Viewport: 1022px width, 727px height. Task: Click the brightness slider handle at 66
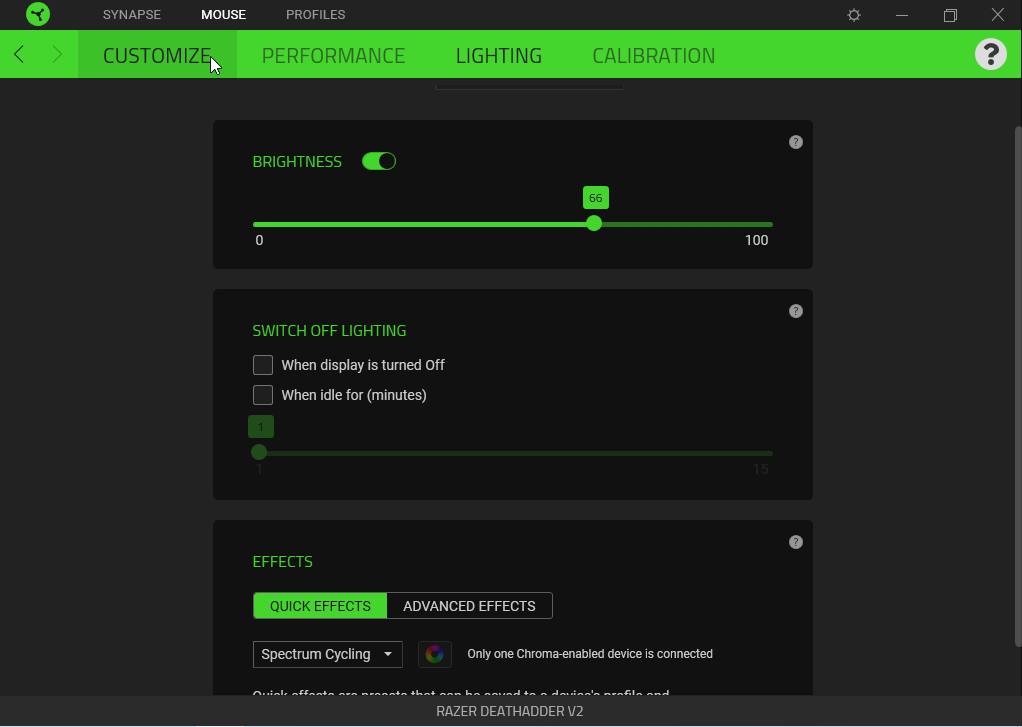tap(594, 224)
